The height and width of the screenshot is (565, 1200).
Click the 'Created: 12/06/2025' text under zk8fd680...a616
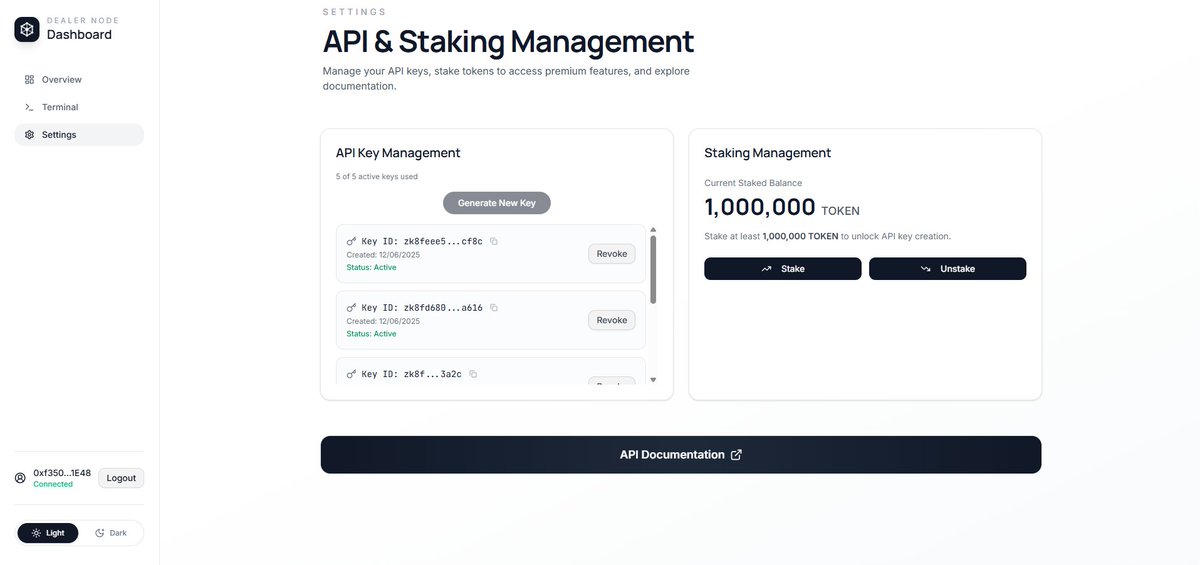click(383, 321)
